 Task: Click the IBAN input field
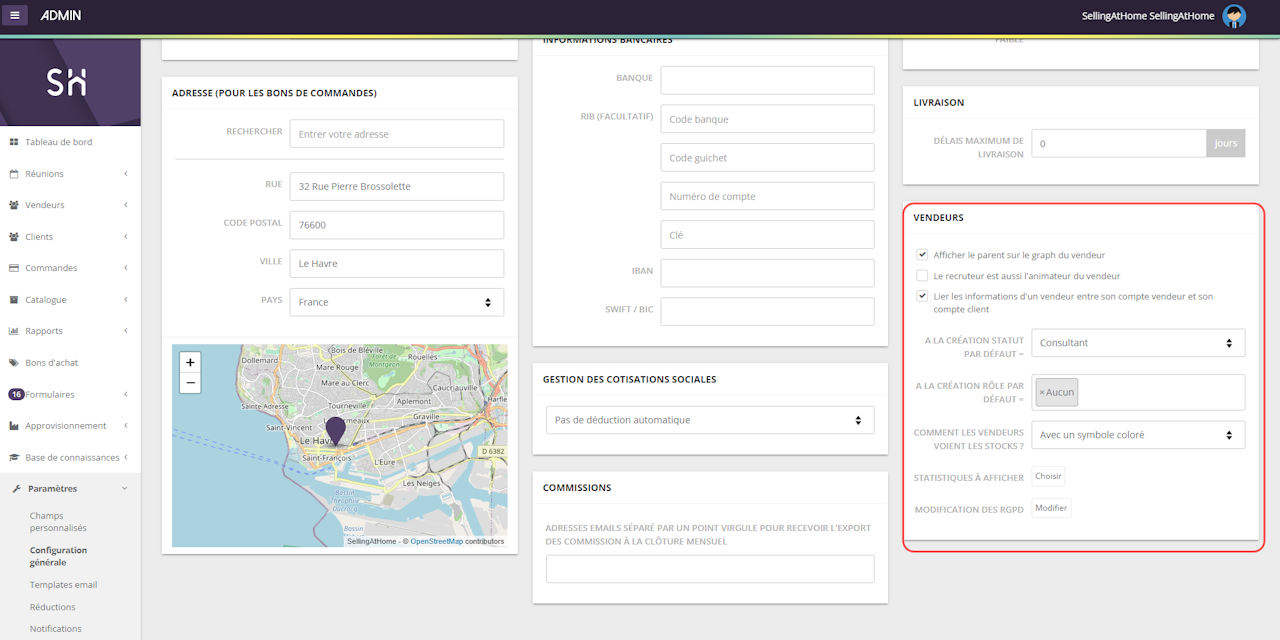[767, 273]
